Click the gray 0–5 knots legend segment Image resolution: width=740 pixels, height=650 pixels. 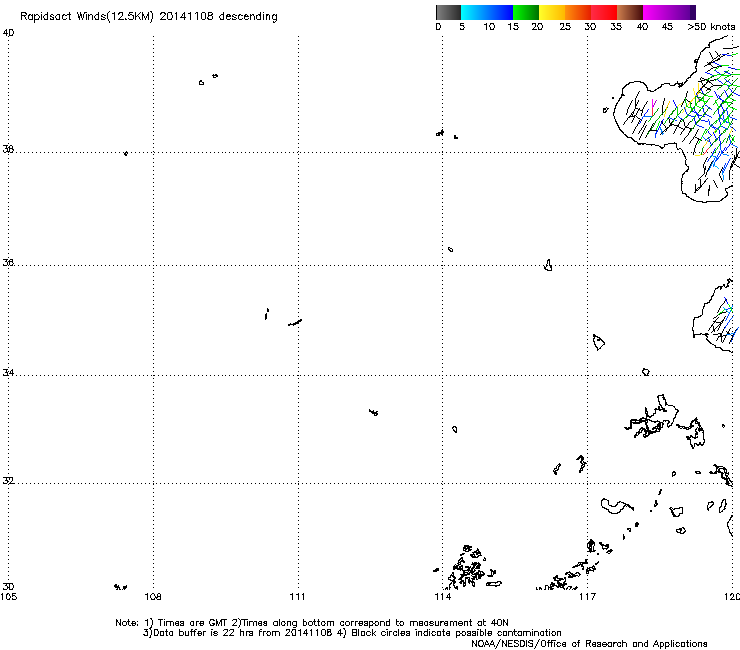click(x=448, y=12)
